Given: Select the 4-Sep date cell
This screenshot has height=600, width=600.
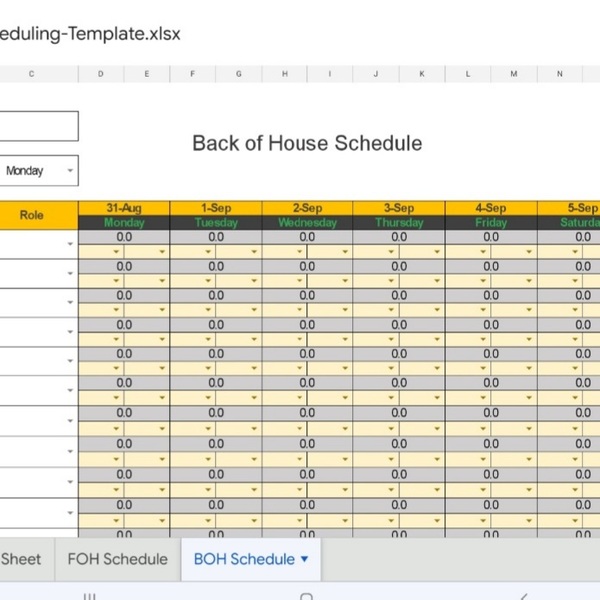Looking at the screenshot, I should click(491, 208).
